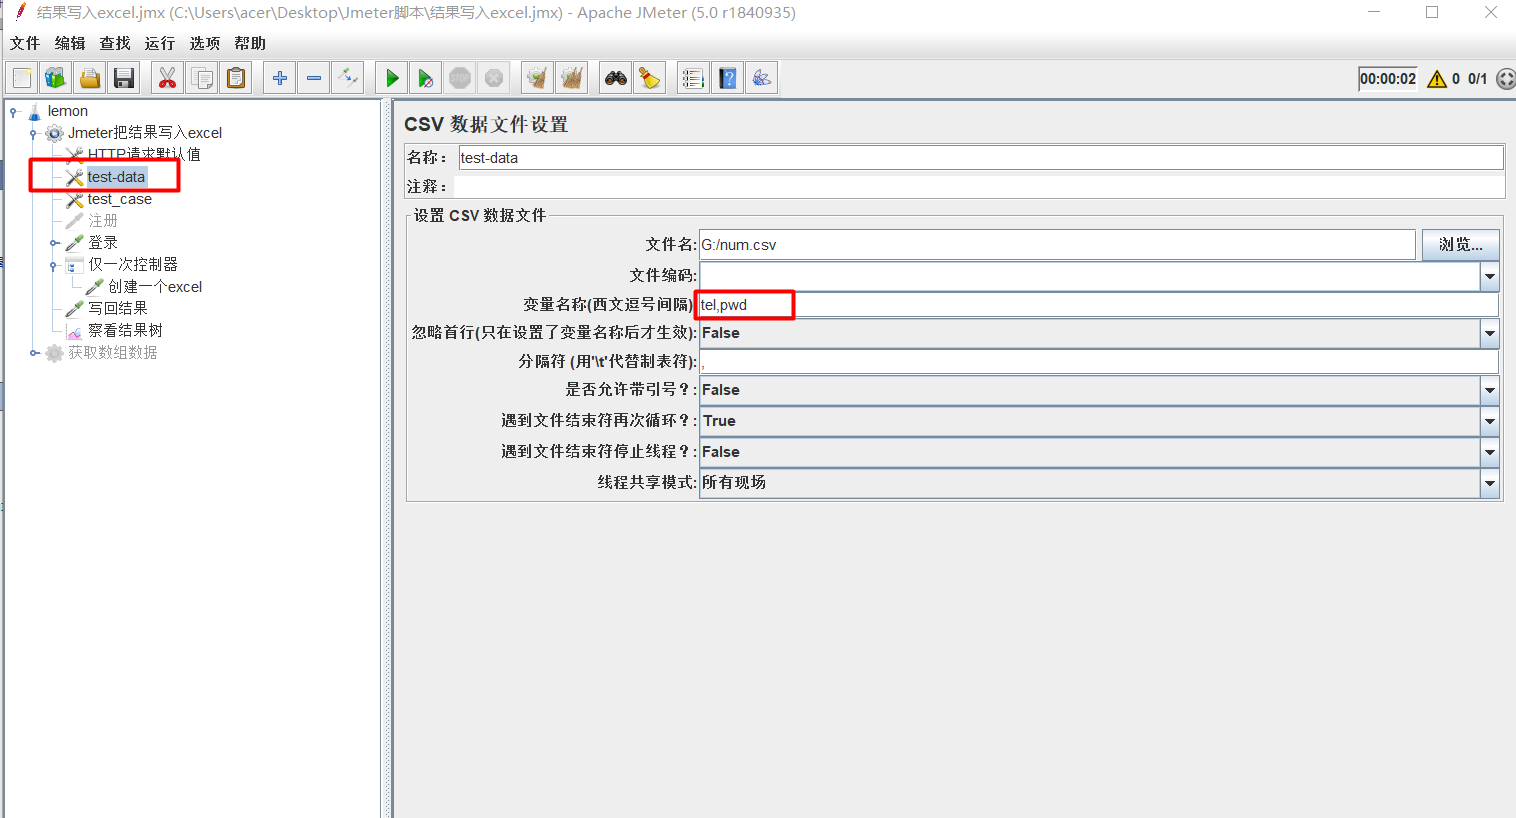Expand the 获取数组数据 node toggle

tap(33, 353)
